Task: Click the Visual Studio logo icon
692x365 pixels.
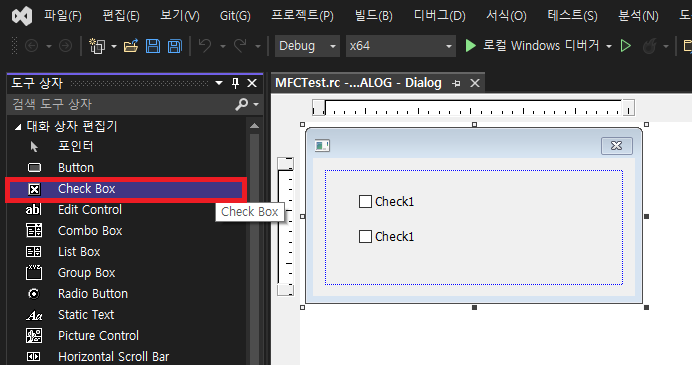Action: tap(22, 16)
